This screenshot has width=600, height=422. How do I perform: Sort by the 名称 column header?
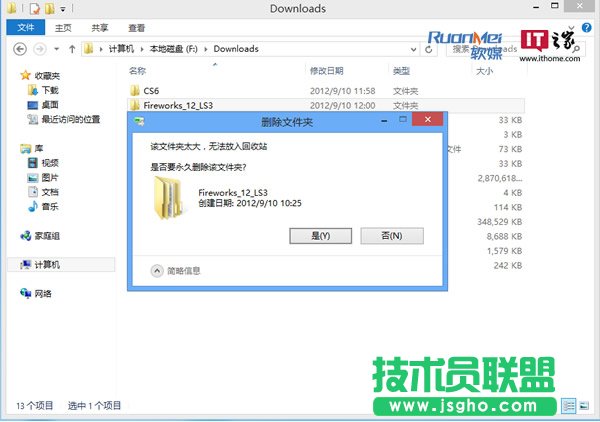coord(137,71)
